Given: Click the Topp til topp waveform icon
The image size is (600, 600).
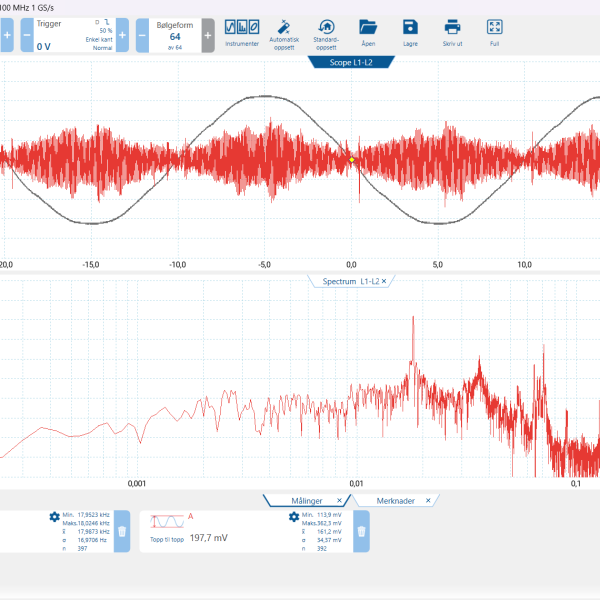Looking at the screenshot, I should click(167, 522).
